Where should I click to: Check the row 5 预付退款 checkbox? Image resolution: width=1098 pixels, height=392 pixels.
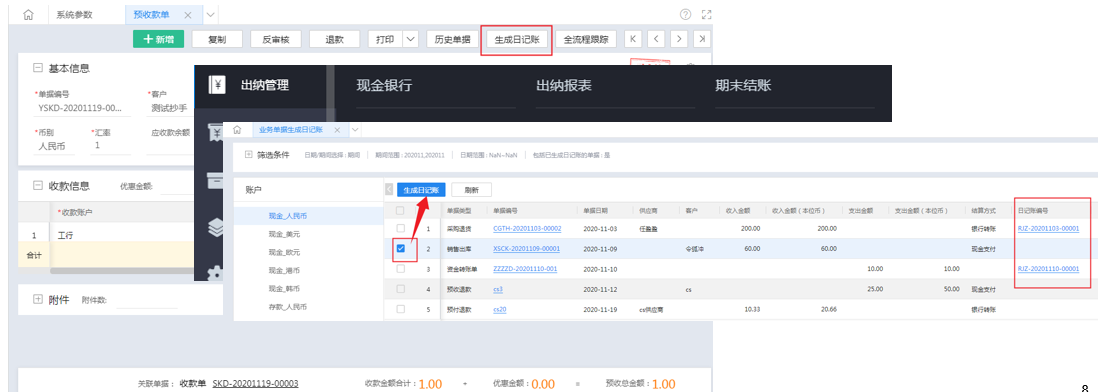coord(400,309)
